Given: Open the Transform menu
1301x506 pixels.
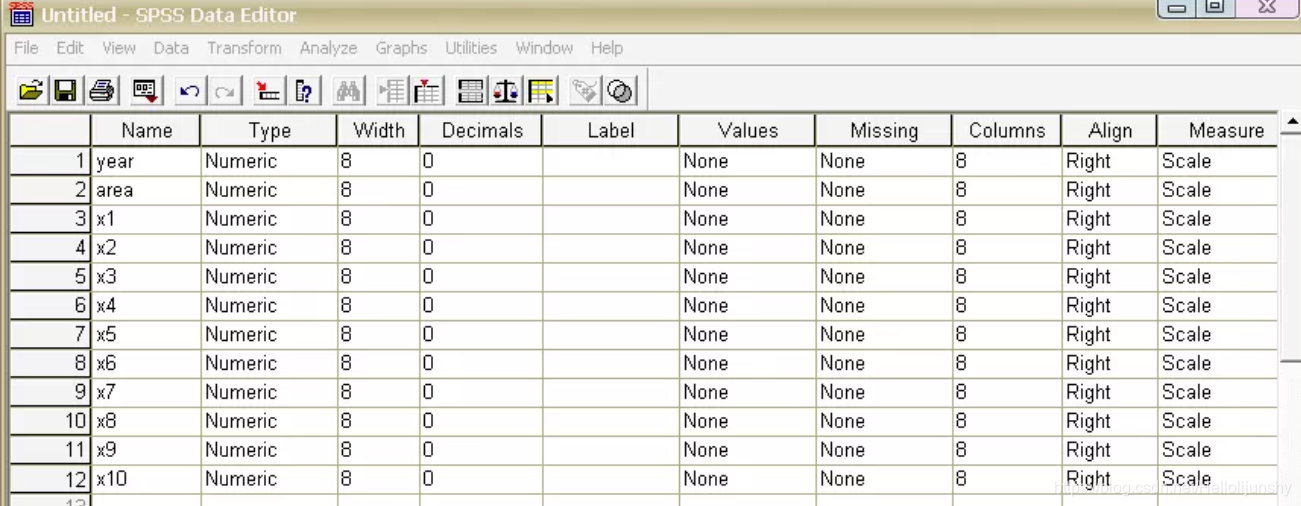Looking at the screenshot, I should pyautogui.click(x=244, y=48).
